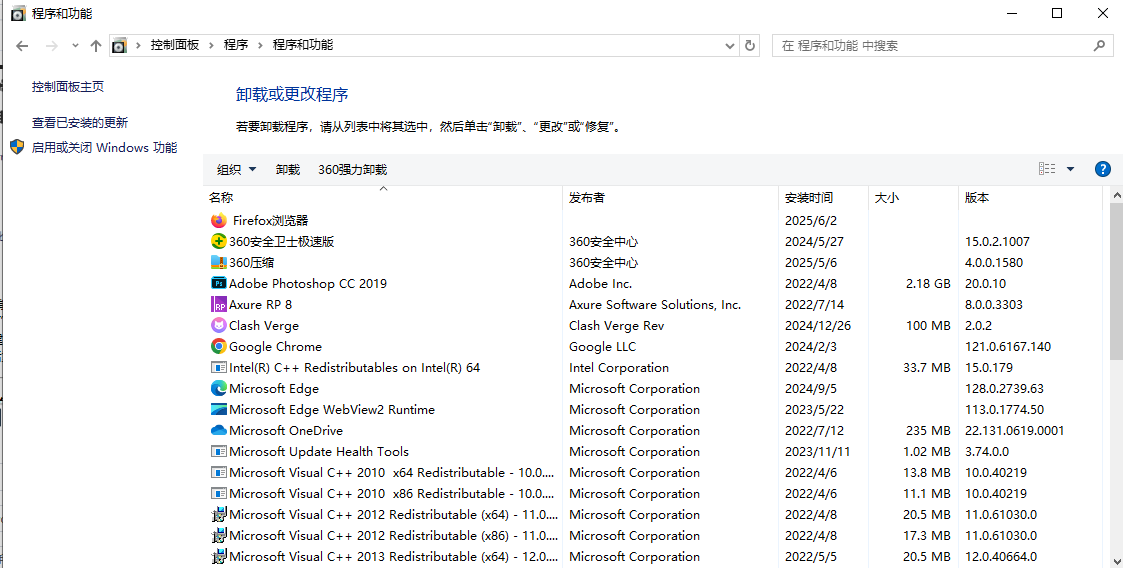Expand the chevron before 控制面板 breadcrumb
This screenshot has width=1123, height=568.
point(138,45)
